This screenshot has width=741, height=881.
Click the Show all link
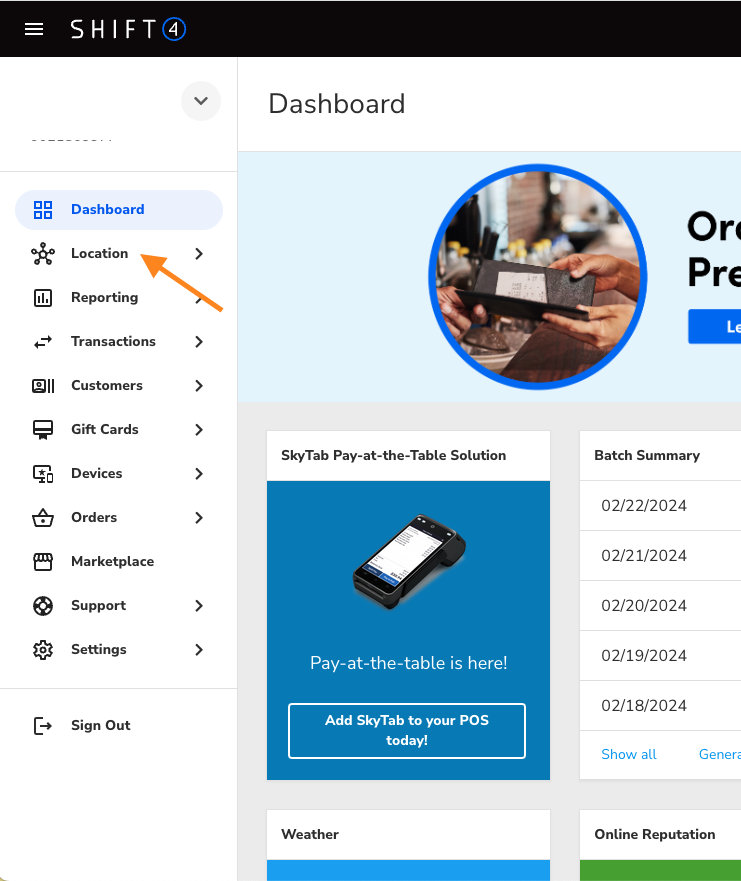[629, 754]
